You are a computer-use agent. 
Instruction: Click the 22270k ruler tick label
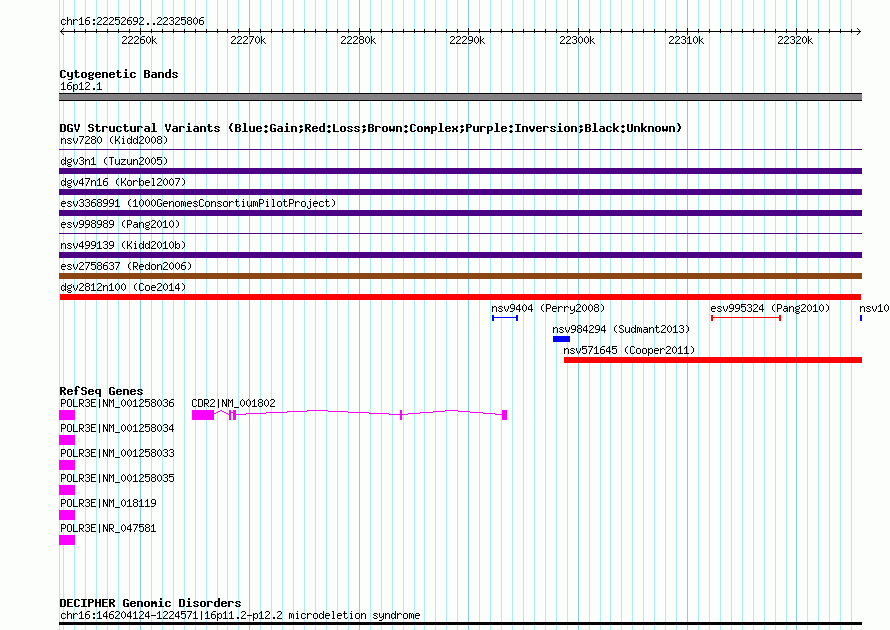(248, 40)
